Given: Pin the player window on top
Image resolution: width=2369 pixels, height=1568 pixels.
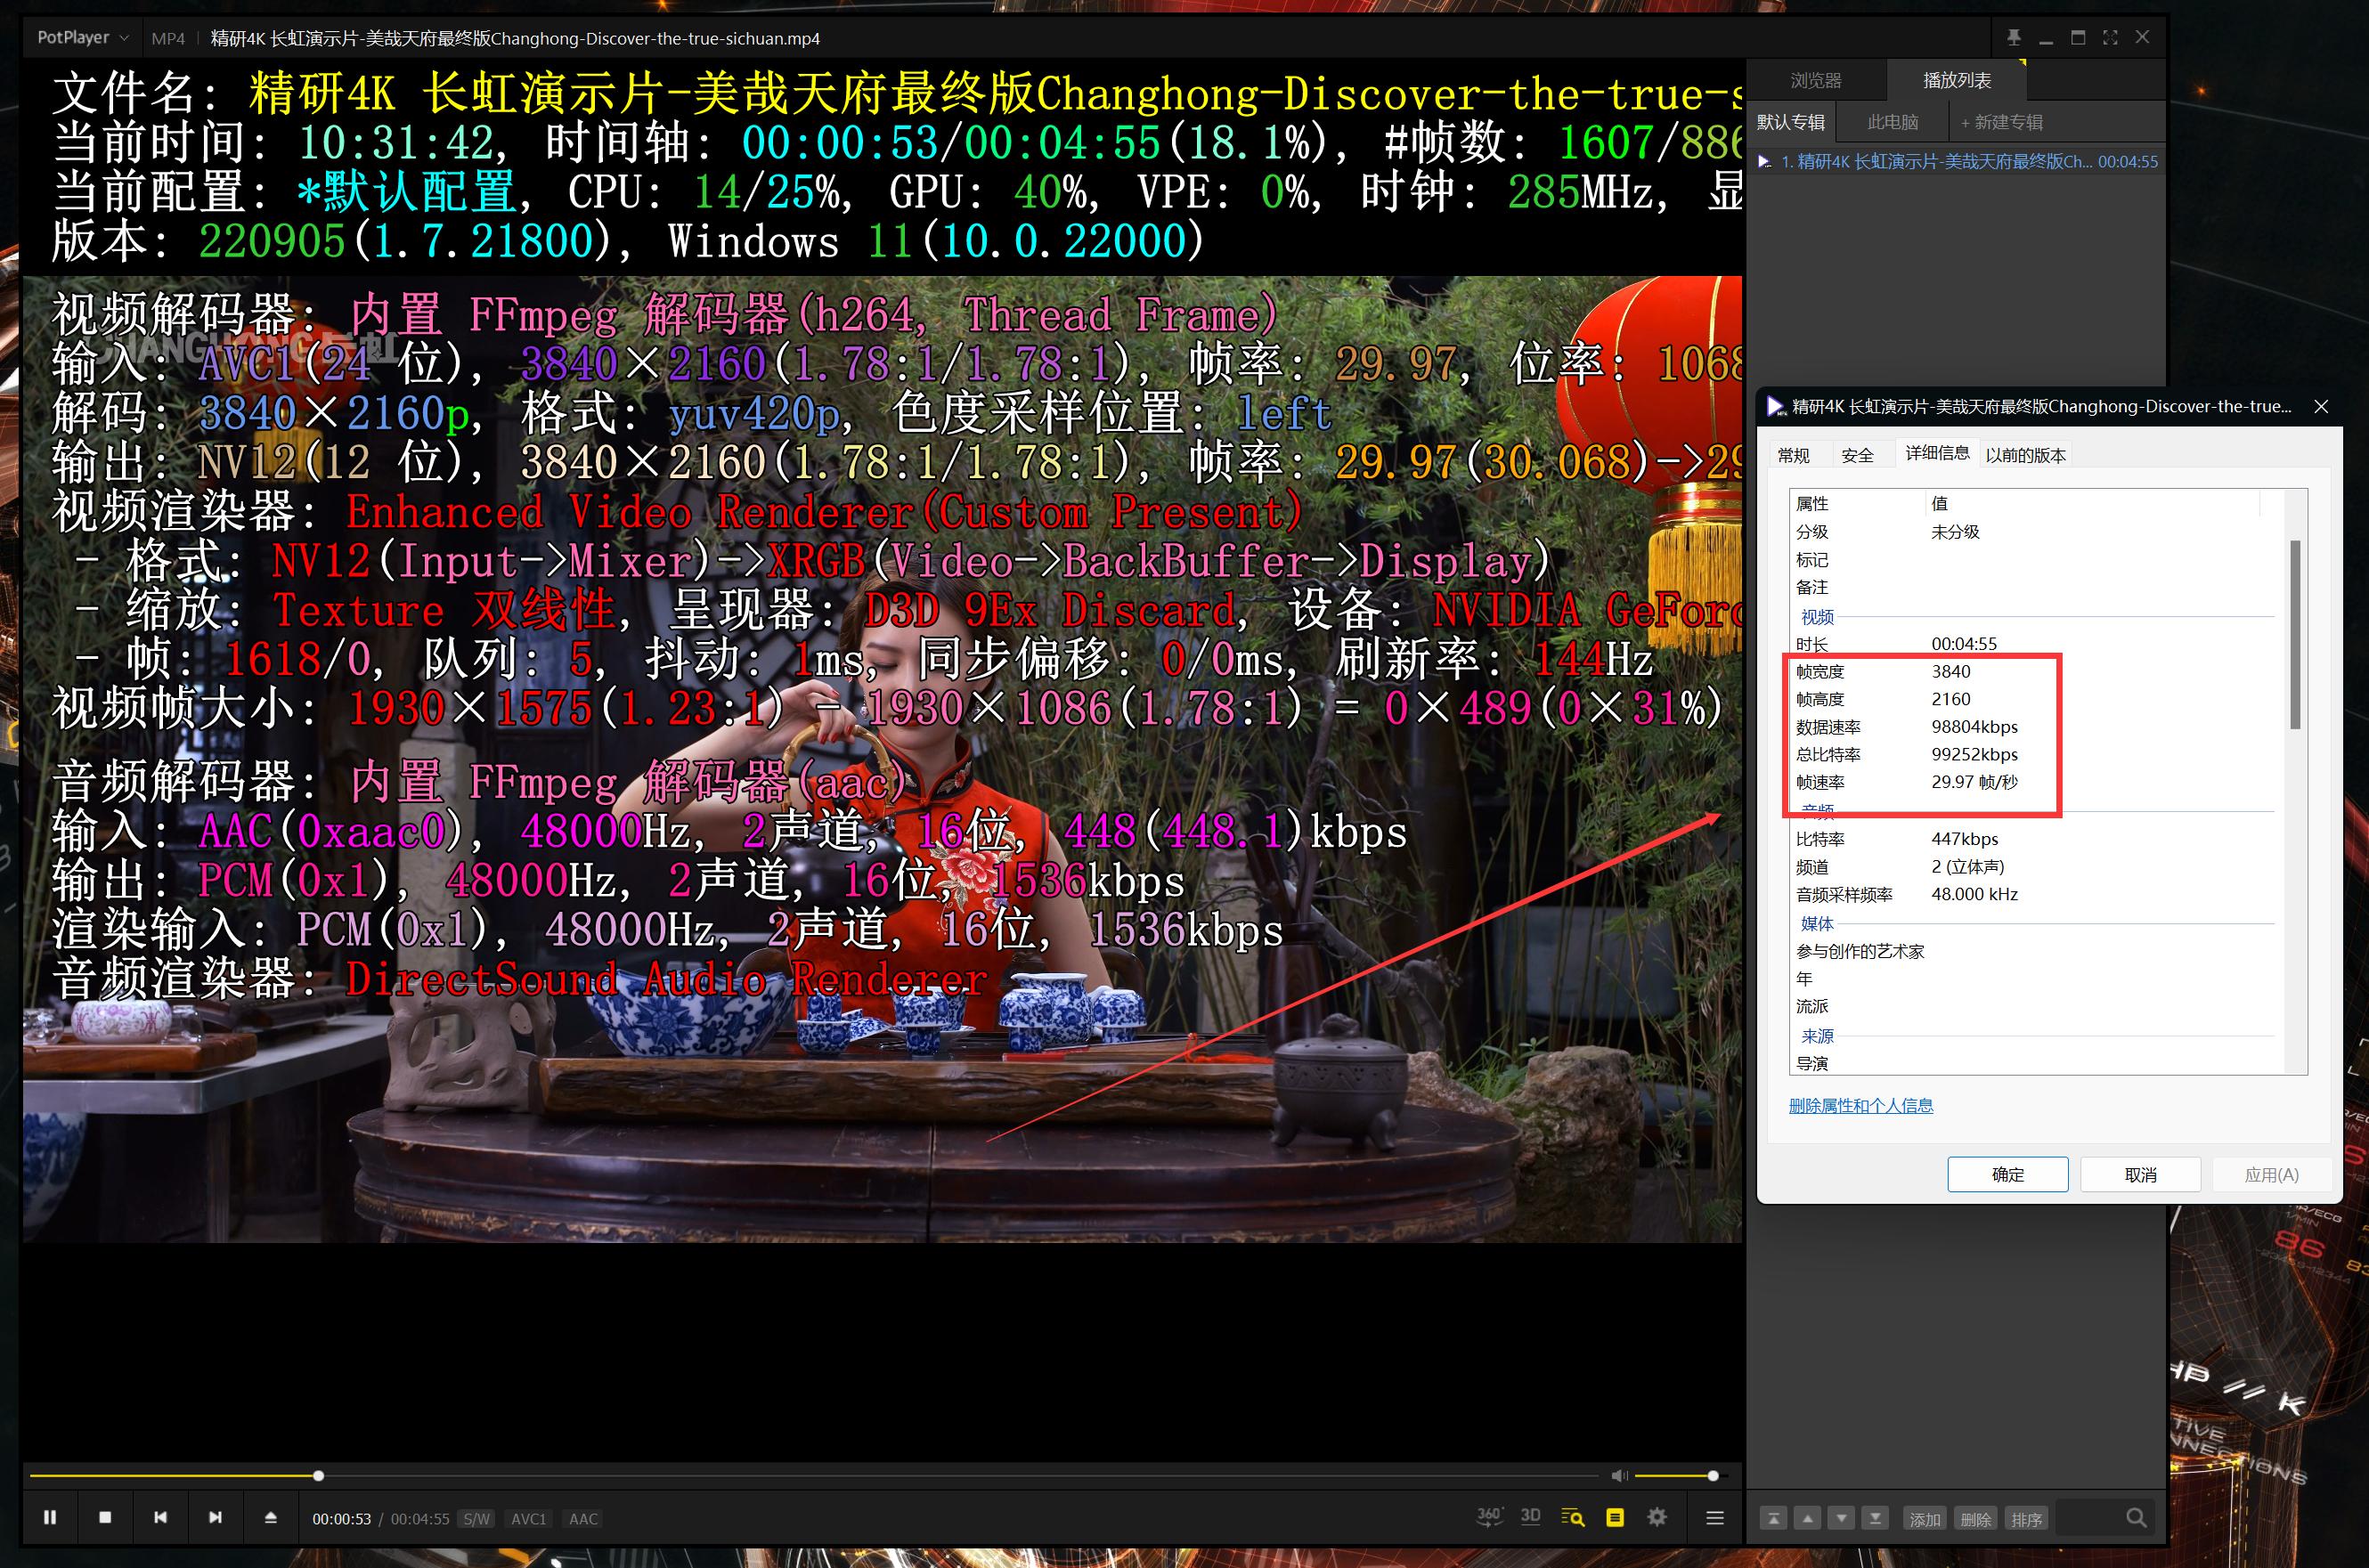Looking at the screenshot, I should click(2013, 37).
